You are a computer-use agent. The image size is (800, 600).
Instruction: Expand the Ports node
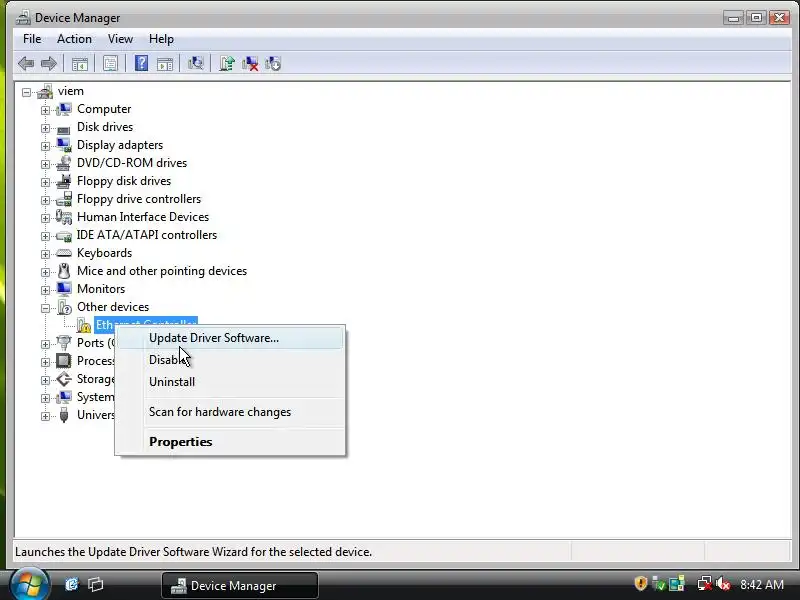(45, 344)
